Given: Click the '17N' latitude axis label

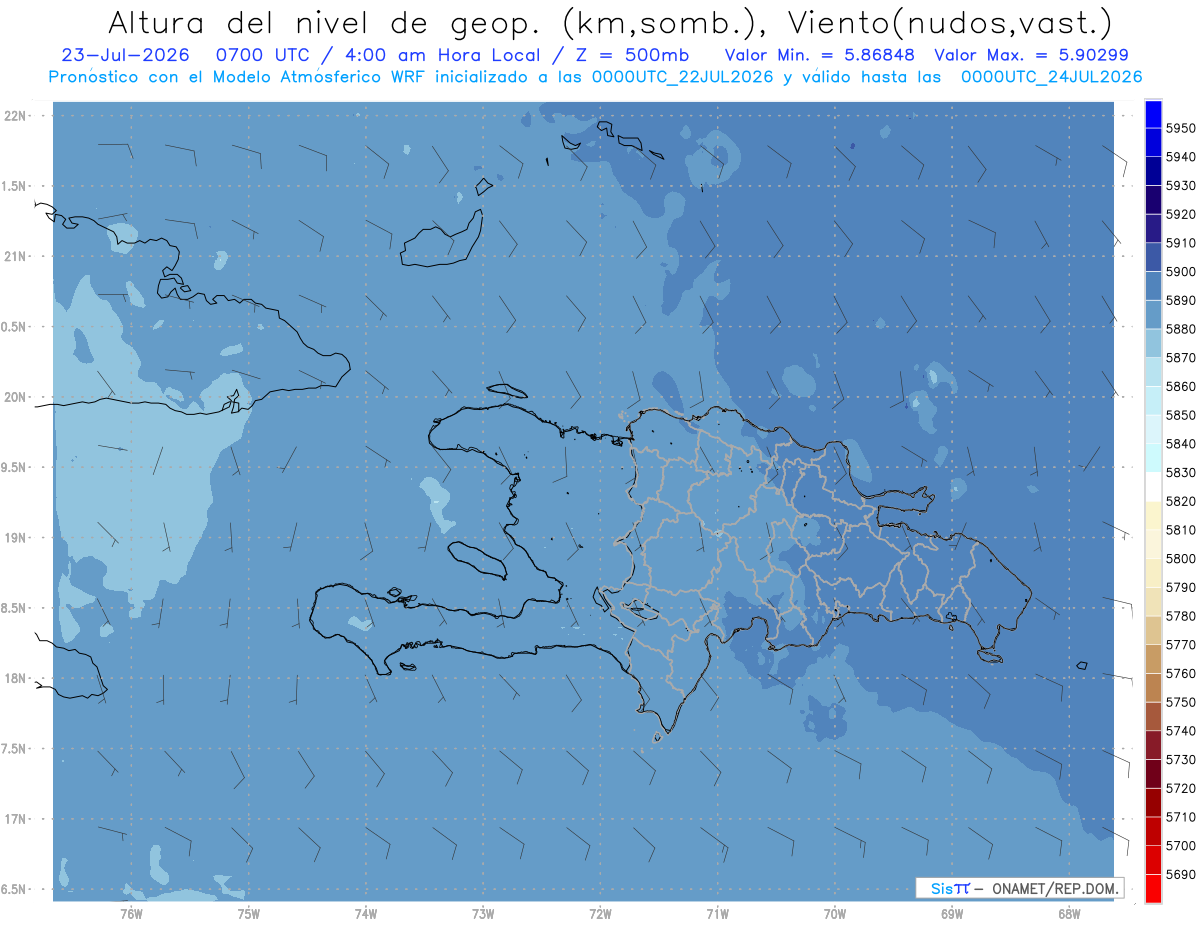Looking at the screenshot, I should click(16, 819).
